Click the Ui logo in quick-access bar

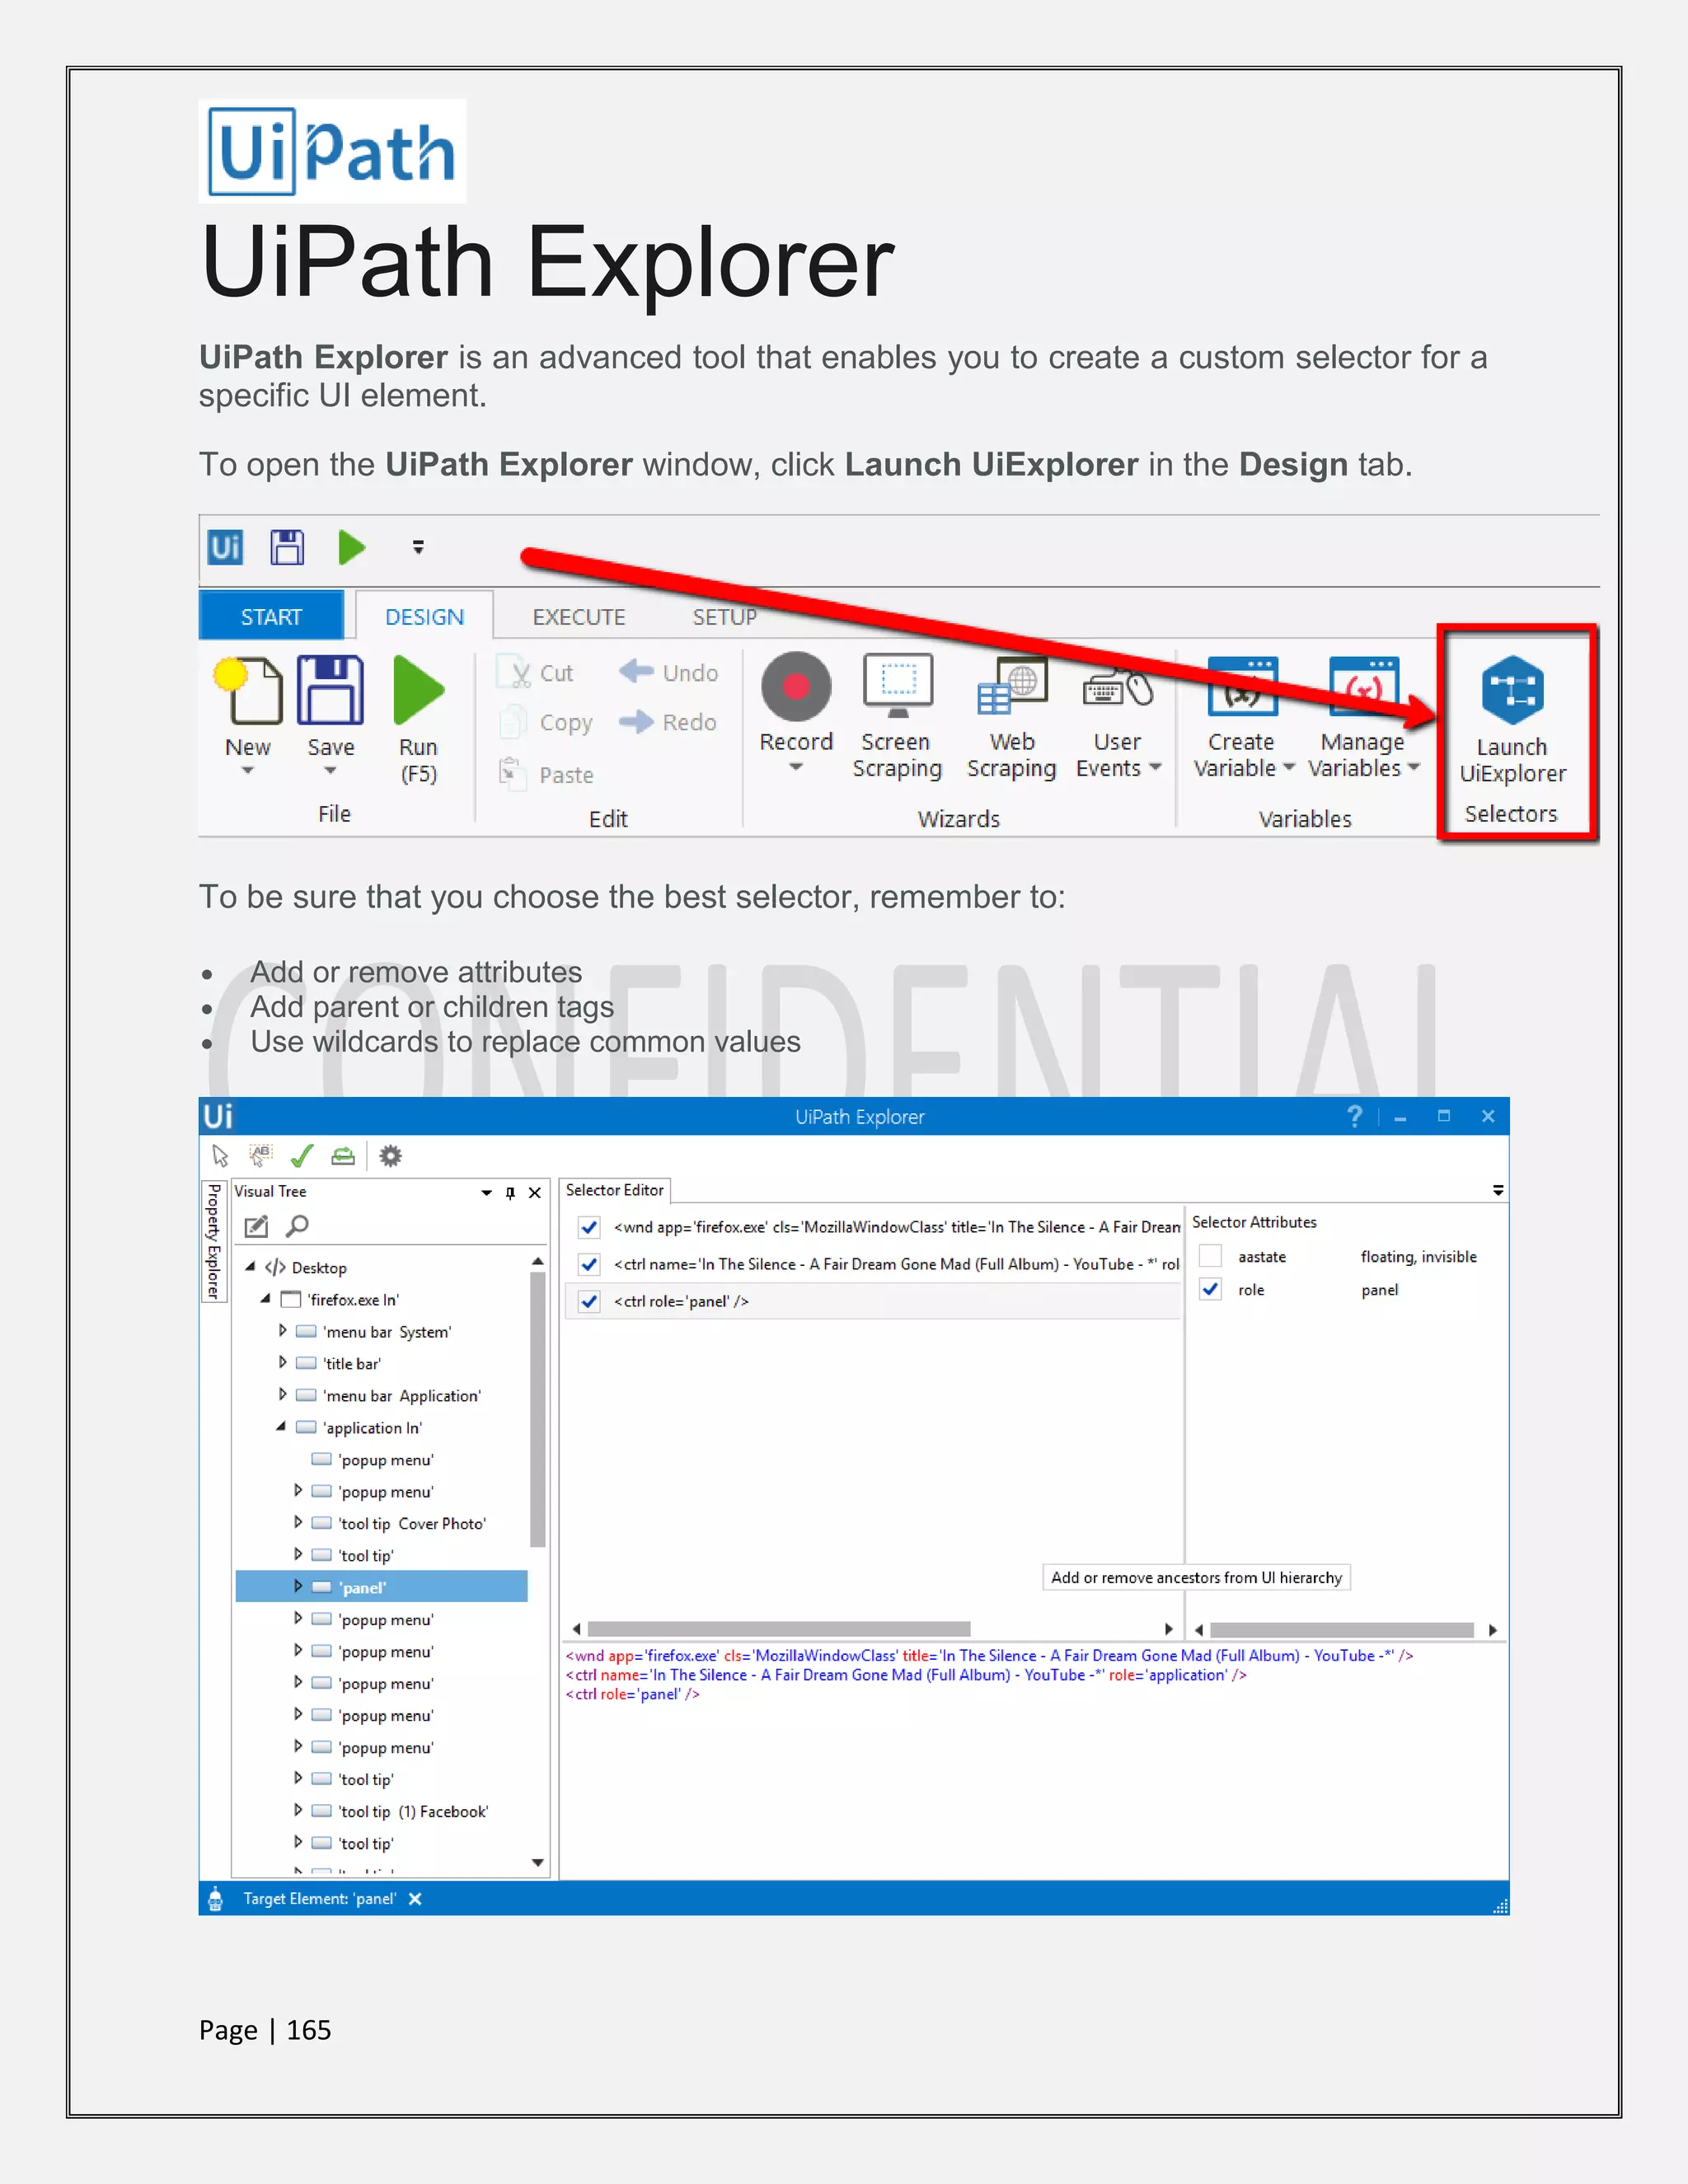pos(225,547)
